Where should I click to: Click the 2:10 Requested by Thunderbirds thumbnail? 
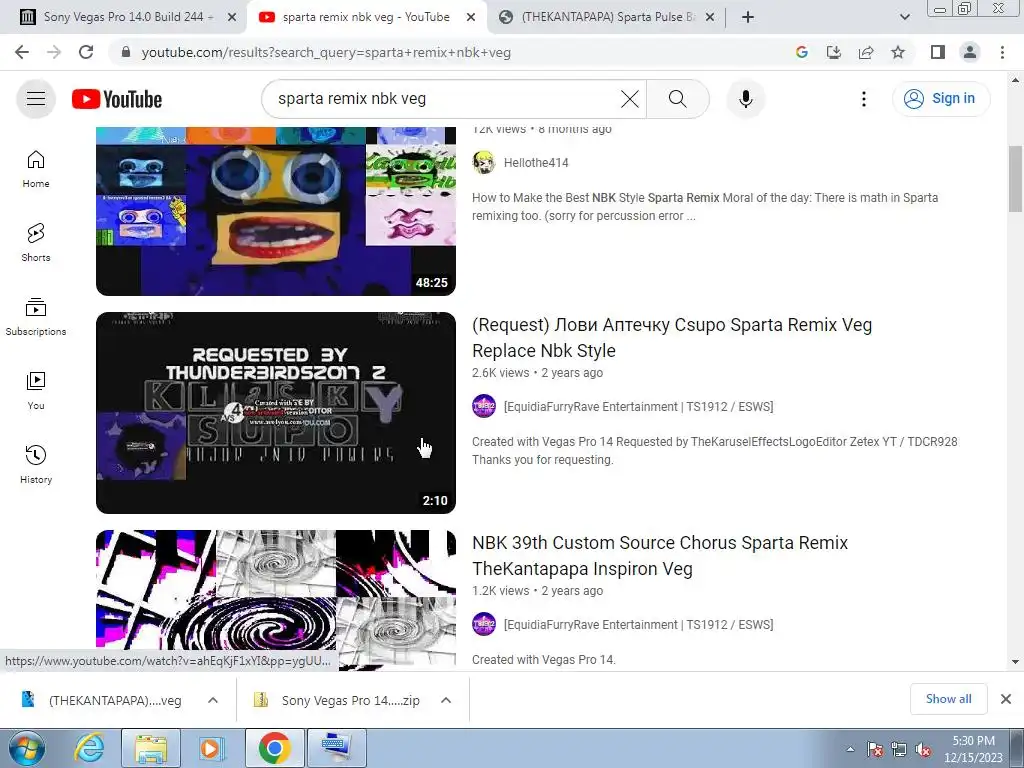[276, 413]
